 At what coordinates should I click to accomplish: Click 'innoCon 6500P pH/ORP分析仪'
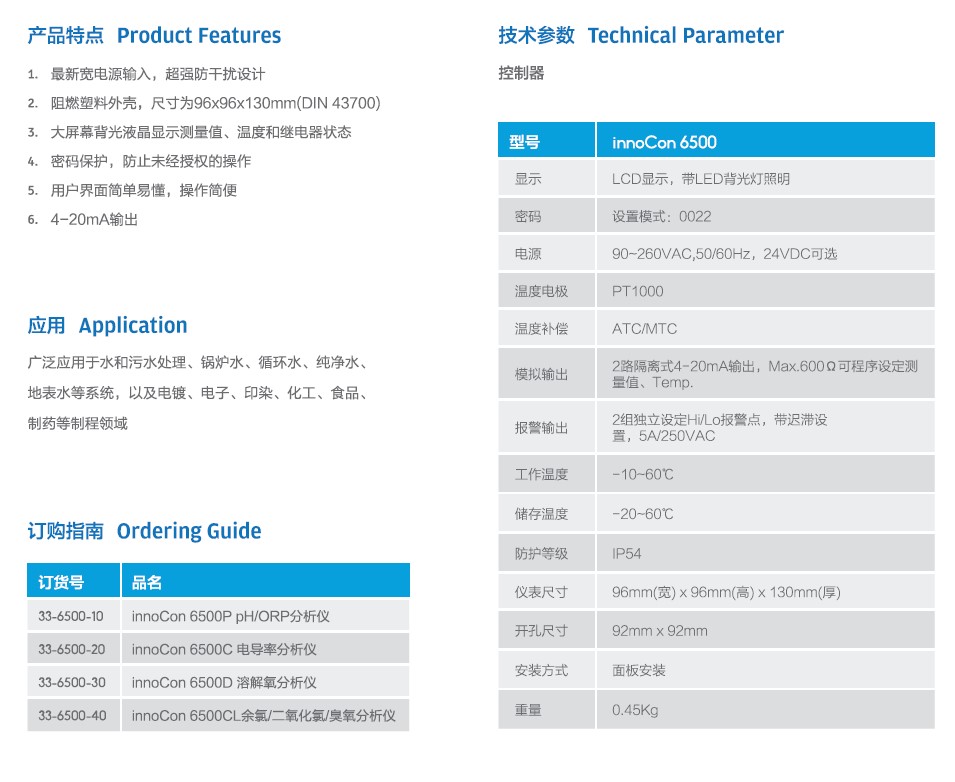(x=230, y=616)
